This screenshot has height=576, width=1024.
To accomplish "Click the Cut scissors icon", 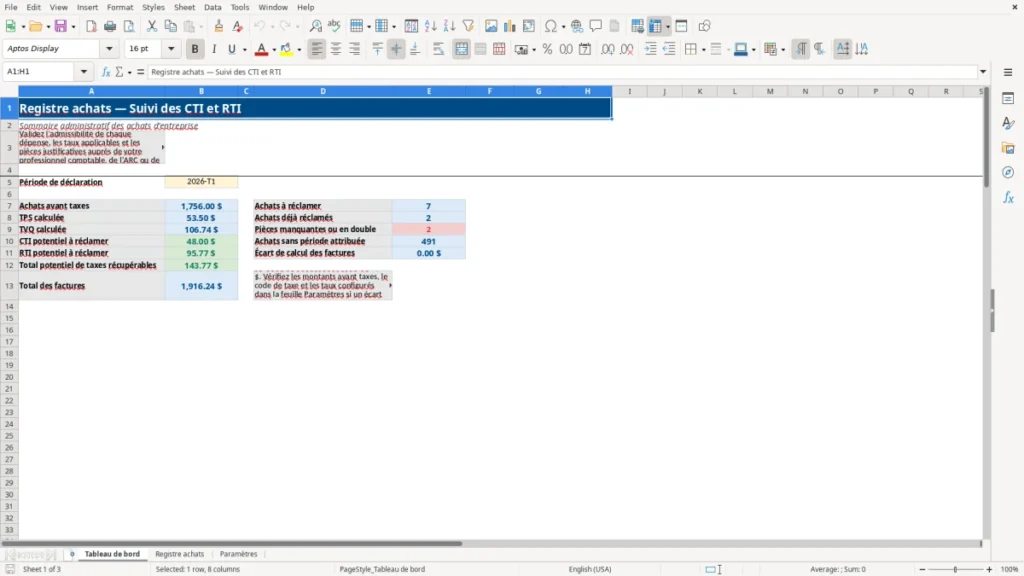I will pos(152,26).
